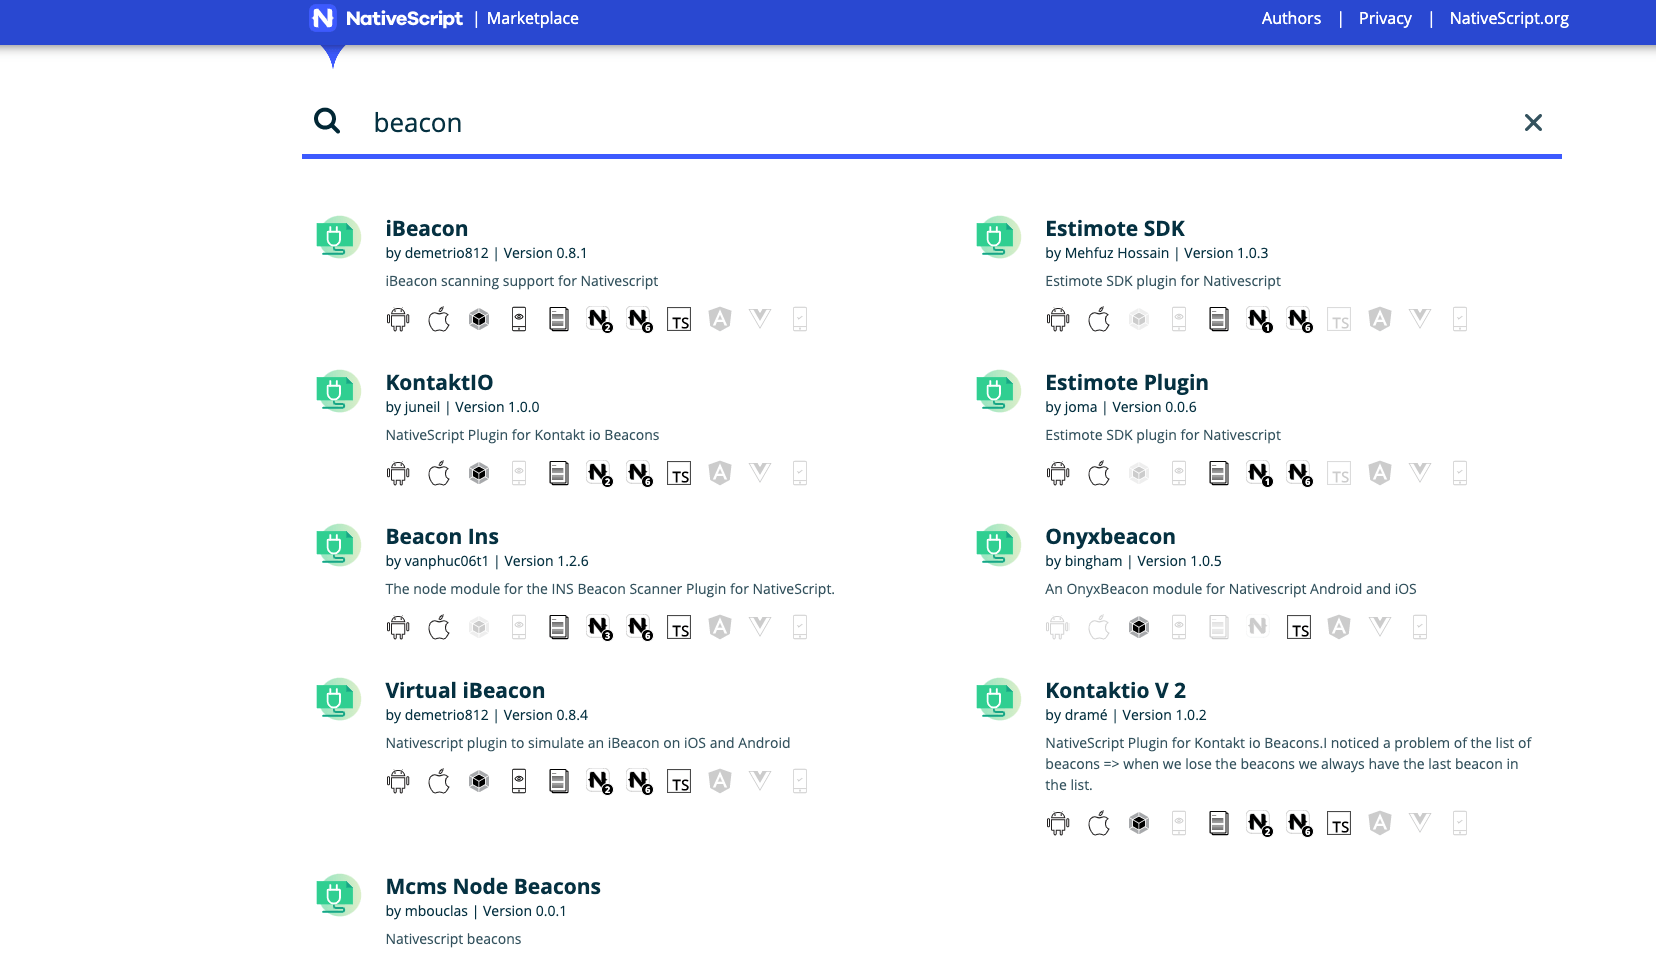Open the Kontaktio V 2 plugin title
Screen dimensions: 1656x963
1115,690
